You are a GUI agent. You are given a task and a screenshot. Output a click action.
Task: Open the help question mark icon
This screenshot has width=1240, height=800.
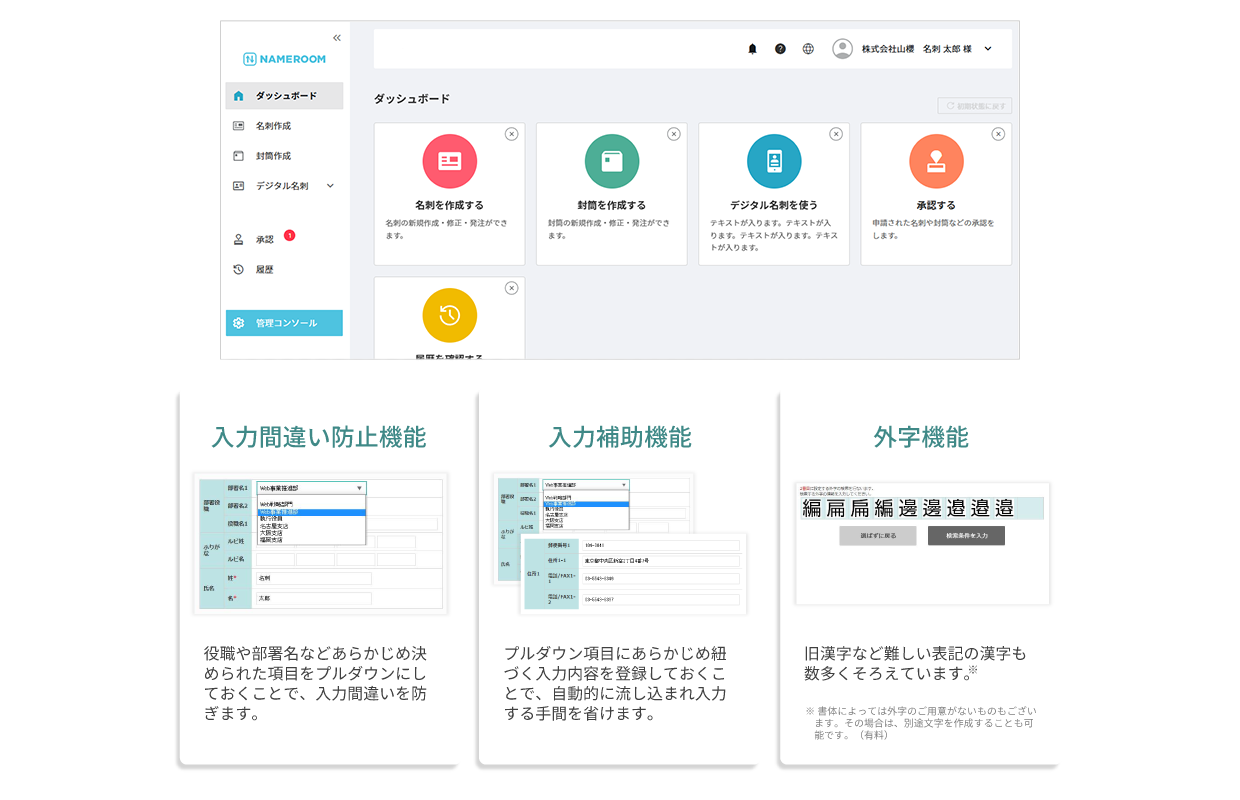(x=780, y=49)
